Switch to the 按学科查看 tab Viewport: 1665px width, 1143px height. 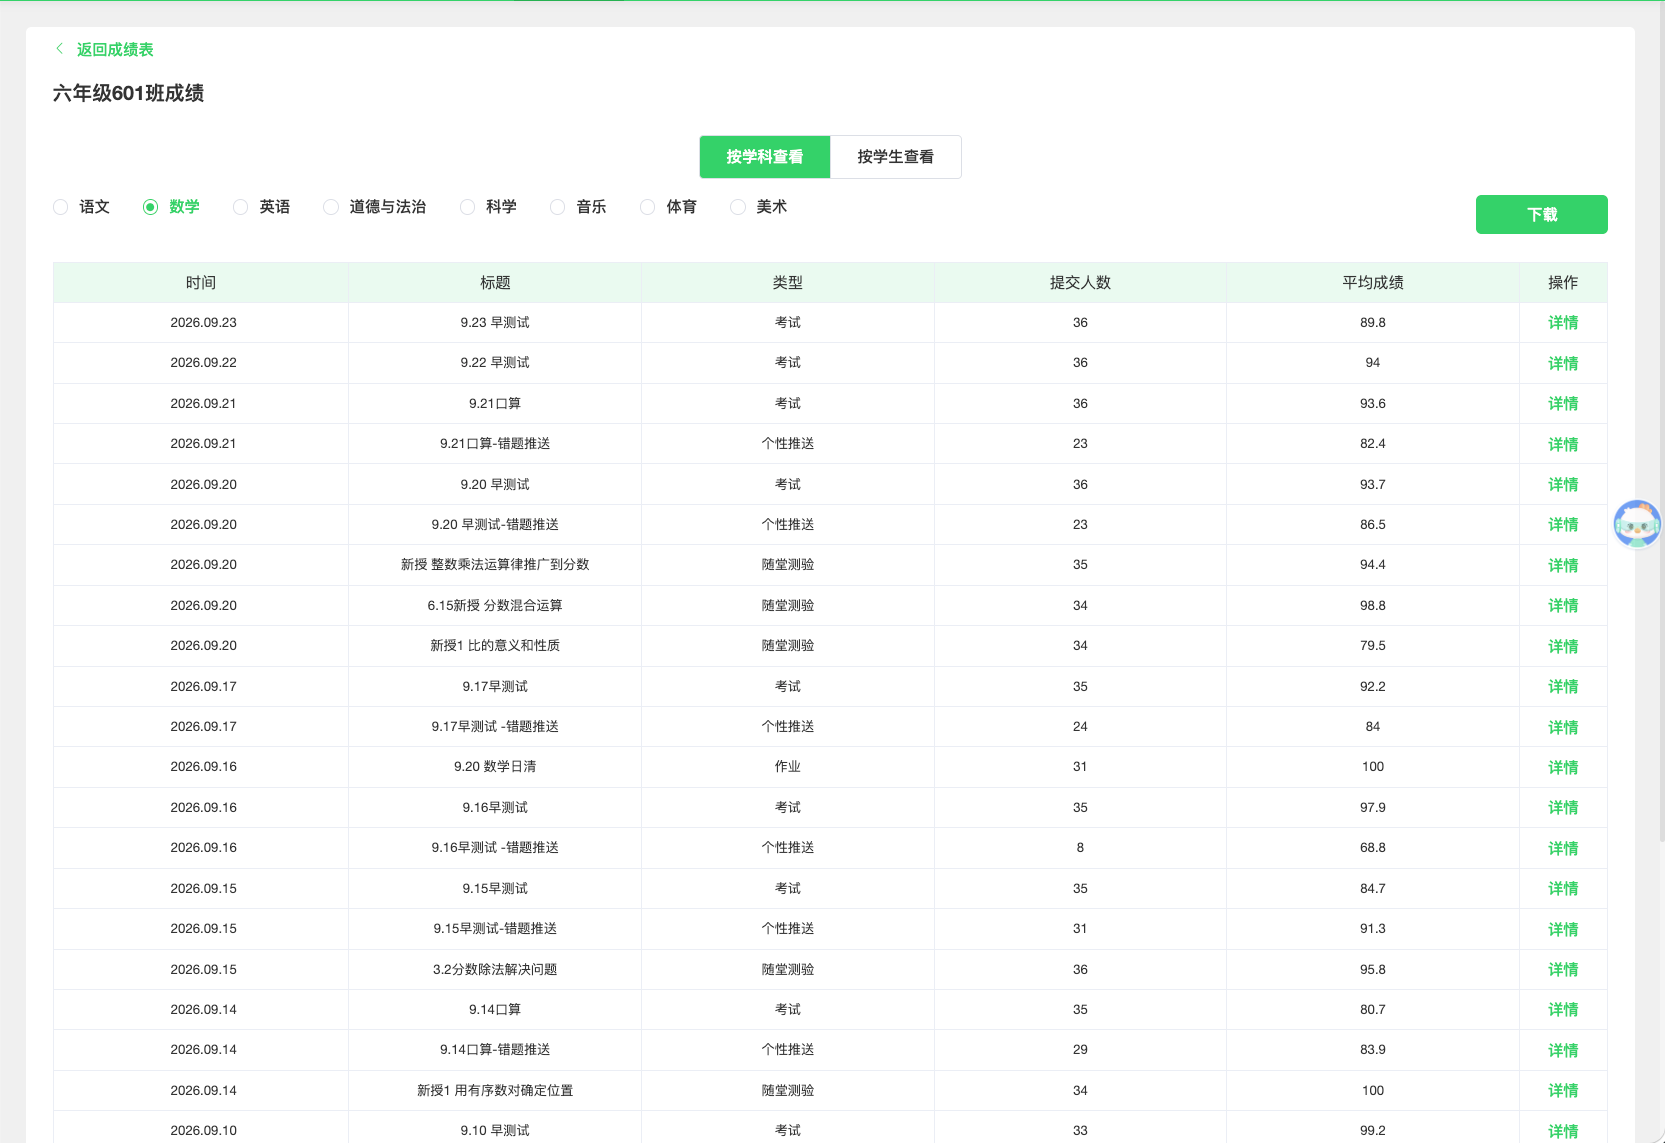coord(765,157)
